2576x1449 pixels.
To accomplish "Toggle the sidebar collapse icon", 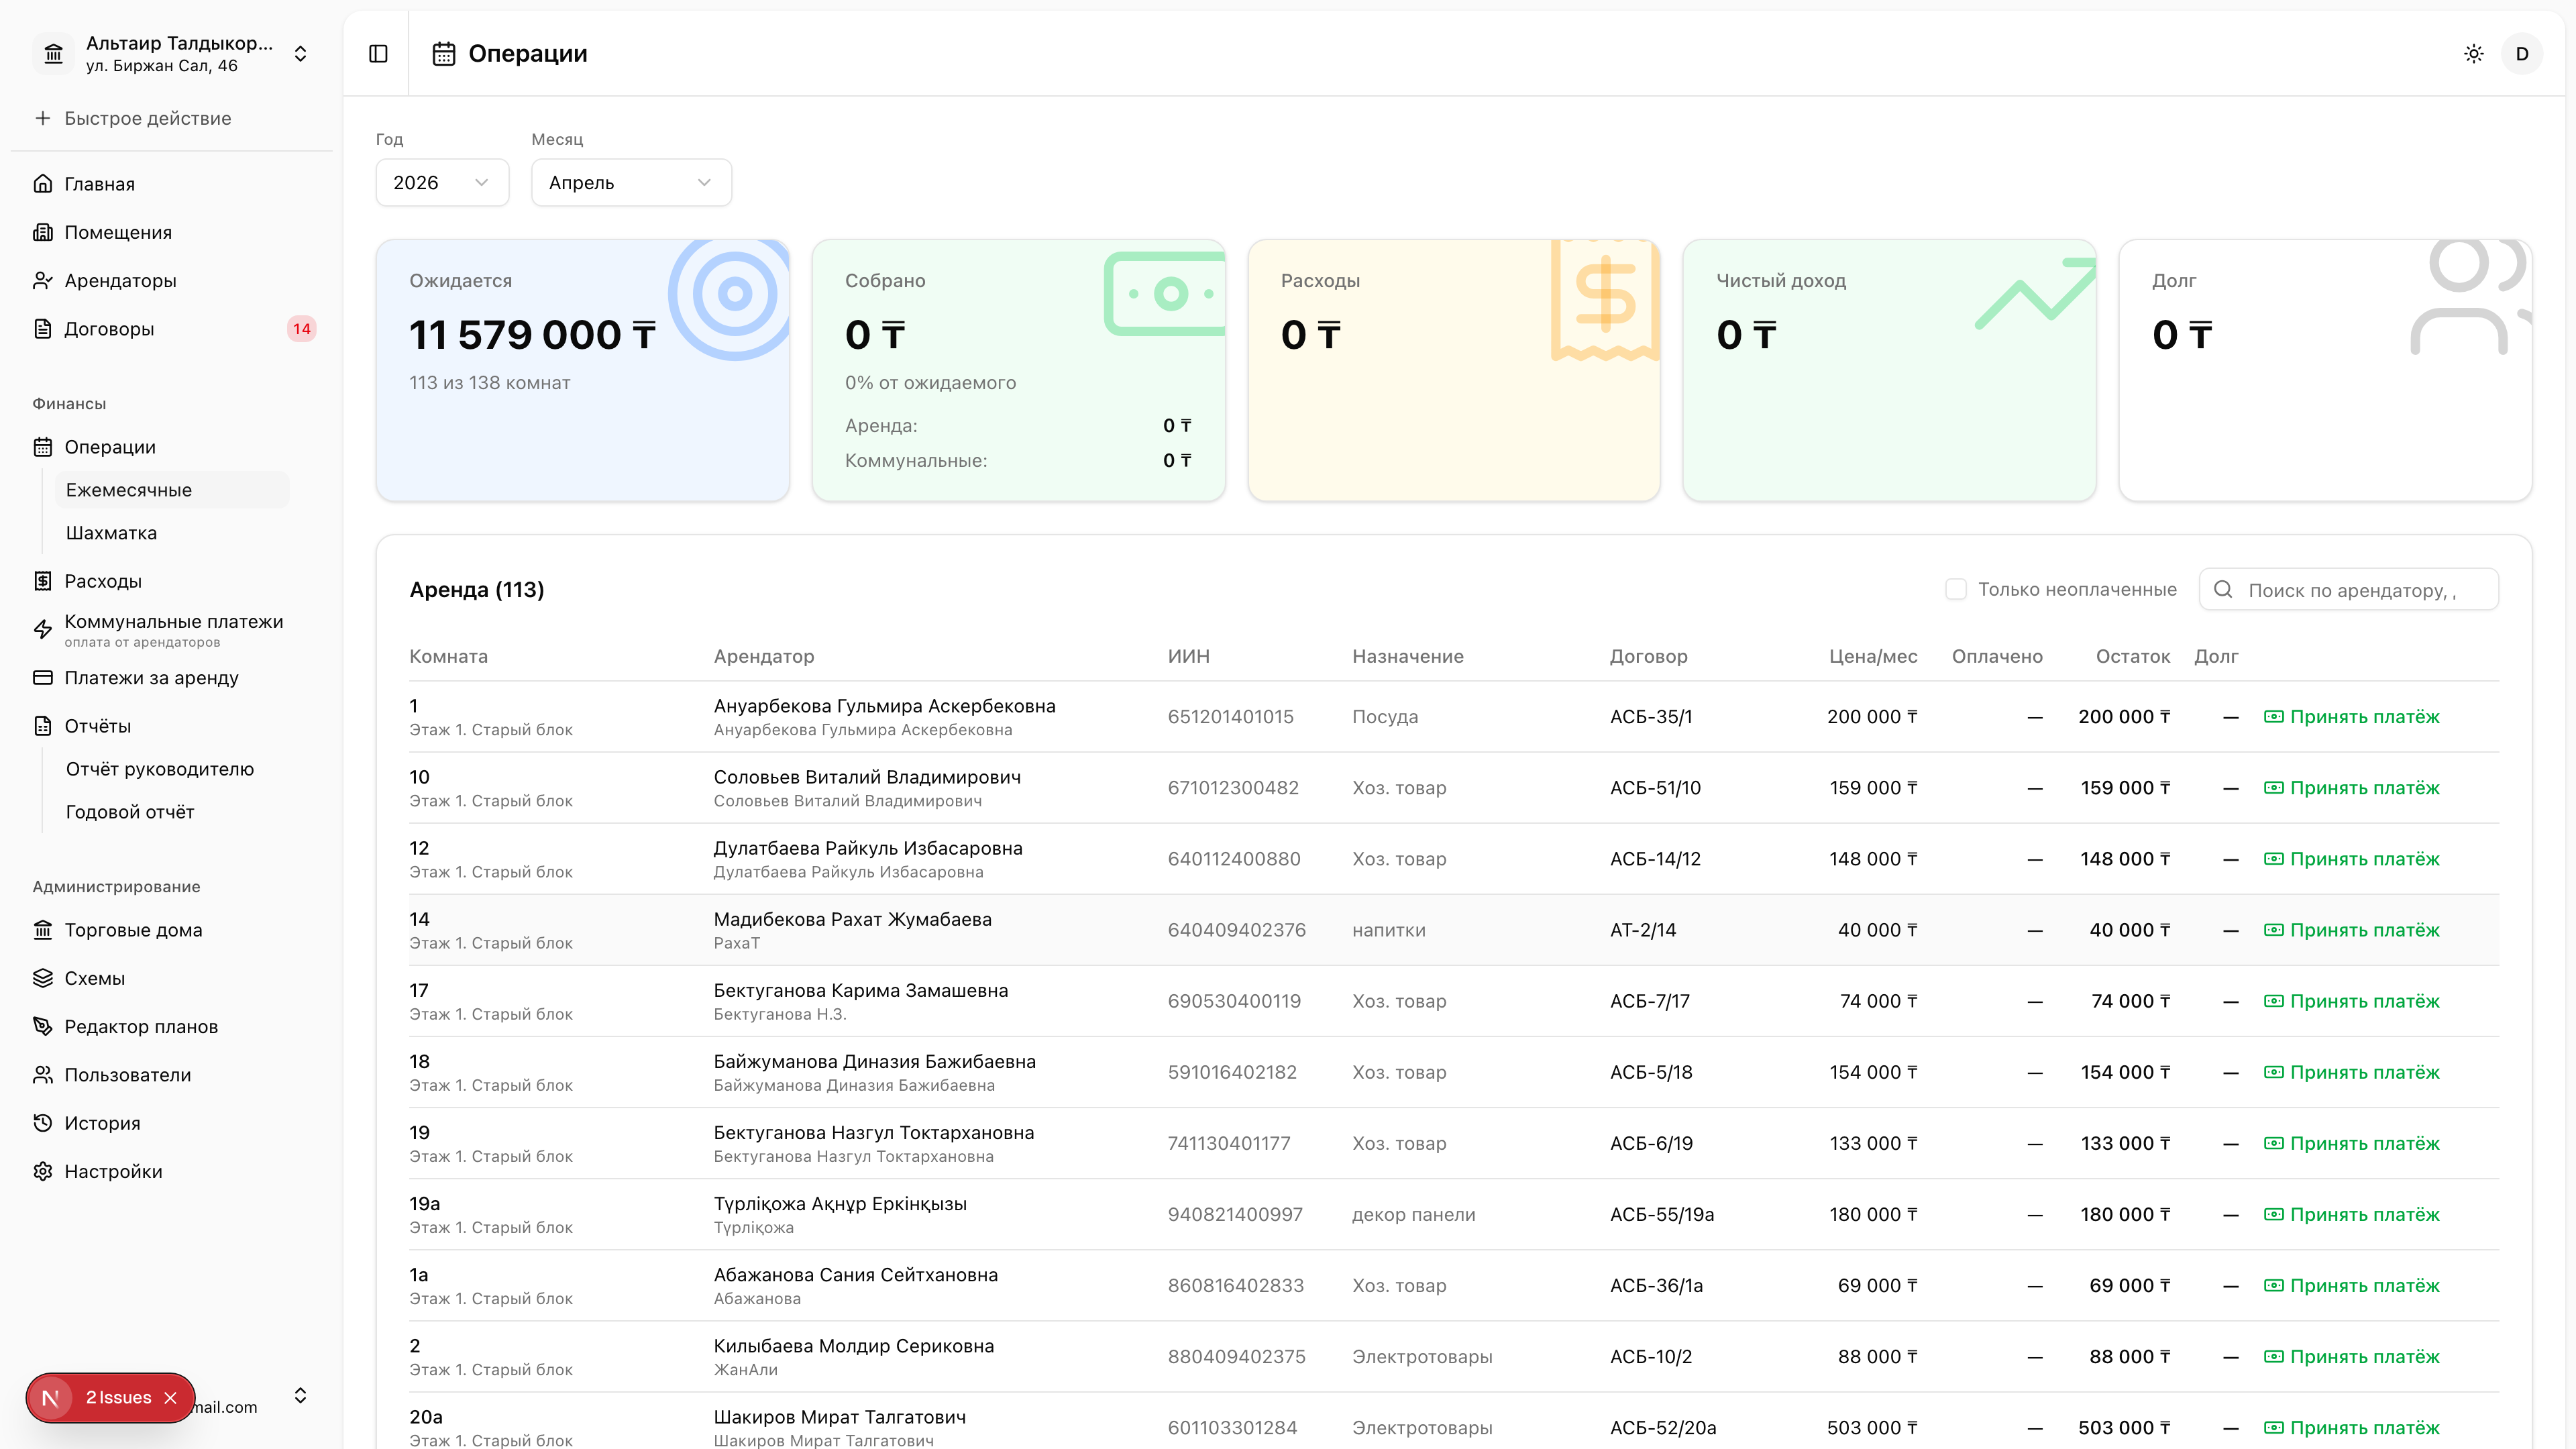I will pos(378,54).
